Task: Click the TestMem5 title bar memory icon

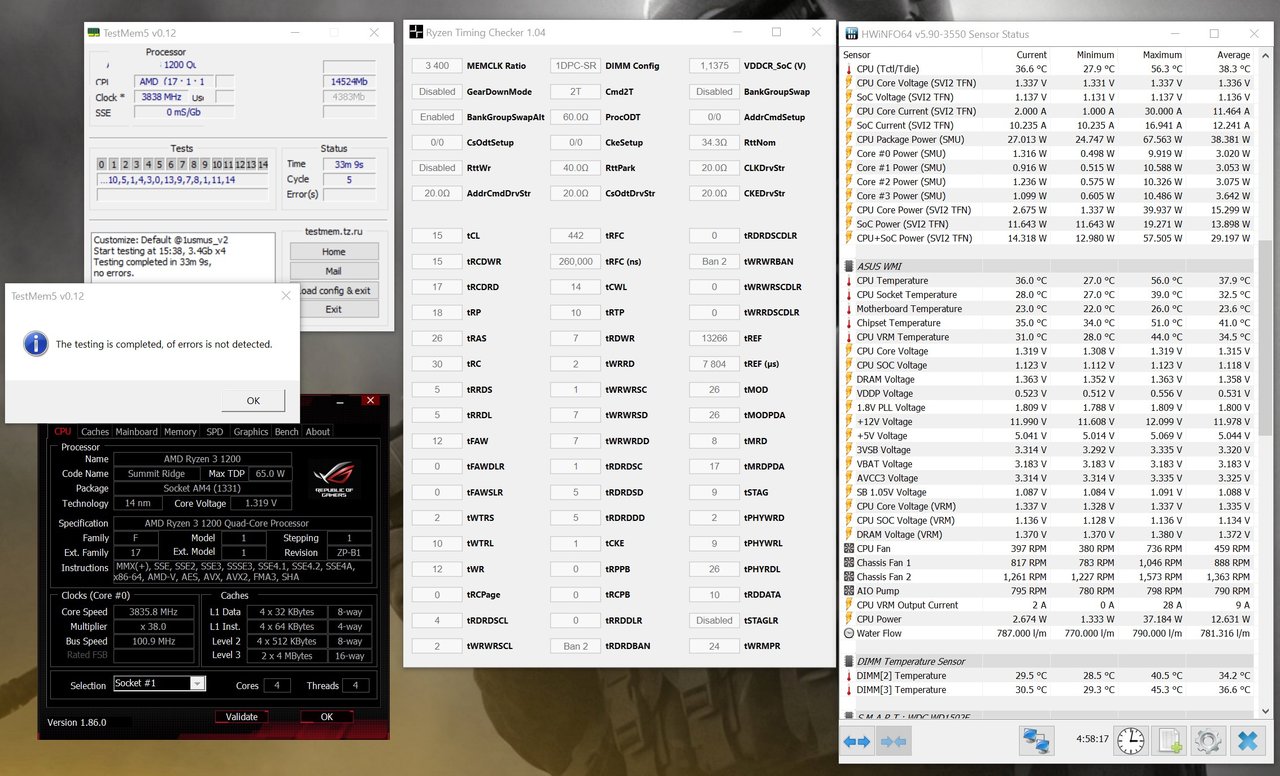Action: pos(94,32)
